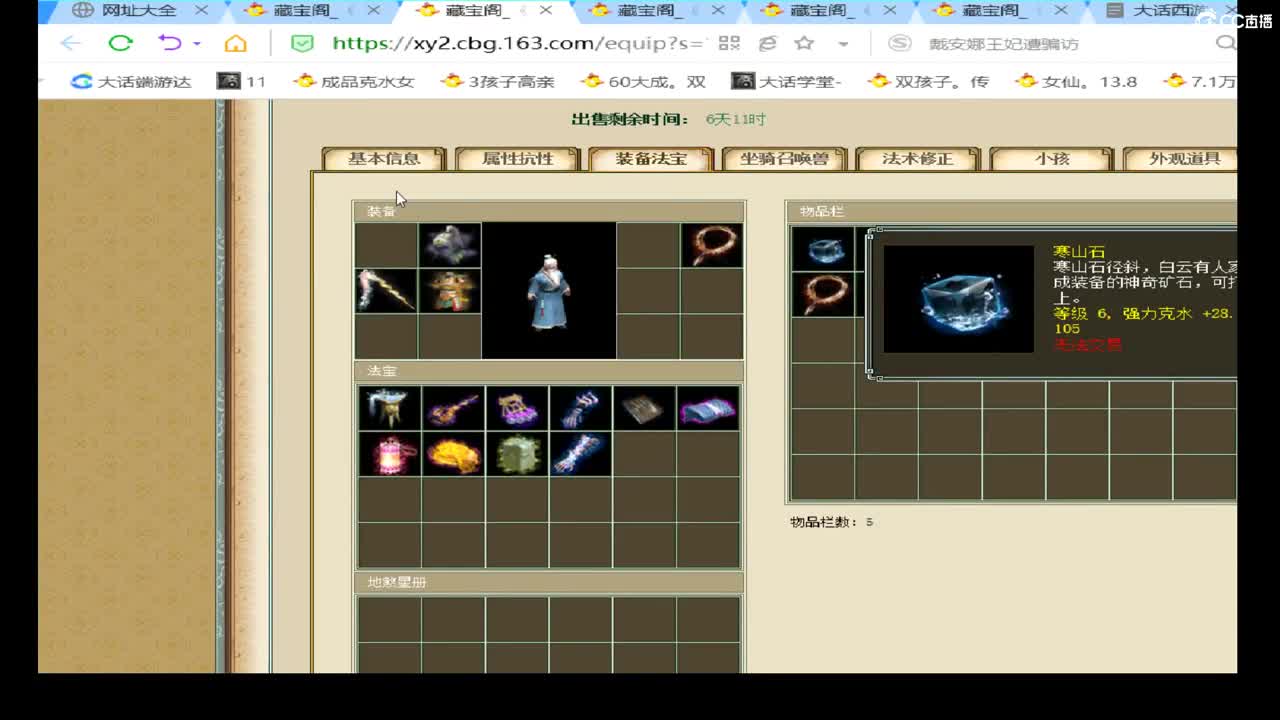The width and height of the screenshot is (1280, 720).
Task: Open the 女仙。13.8 bookmark
Action: pyautogui.click(x=1076, y=81)
